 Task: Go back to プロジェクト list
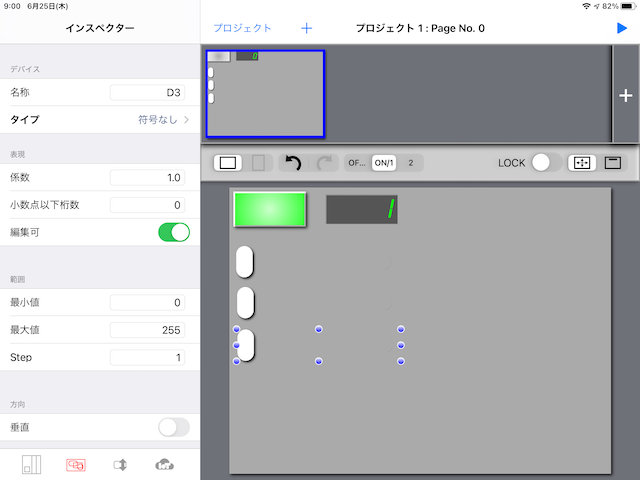[242, 28]
